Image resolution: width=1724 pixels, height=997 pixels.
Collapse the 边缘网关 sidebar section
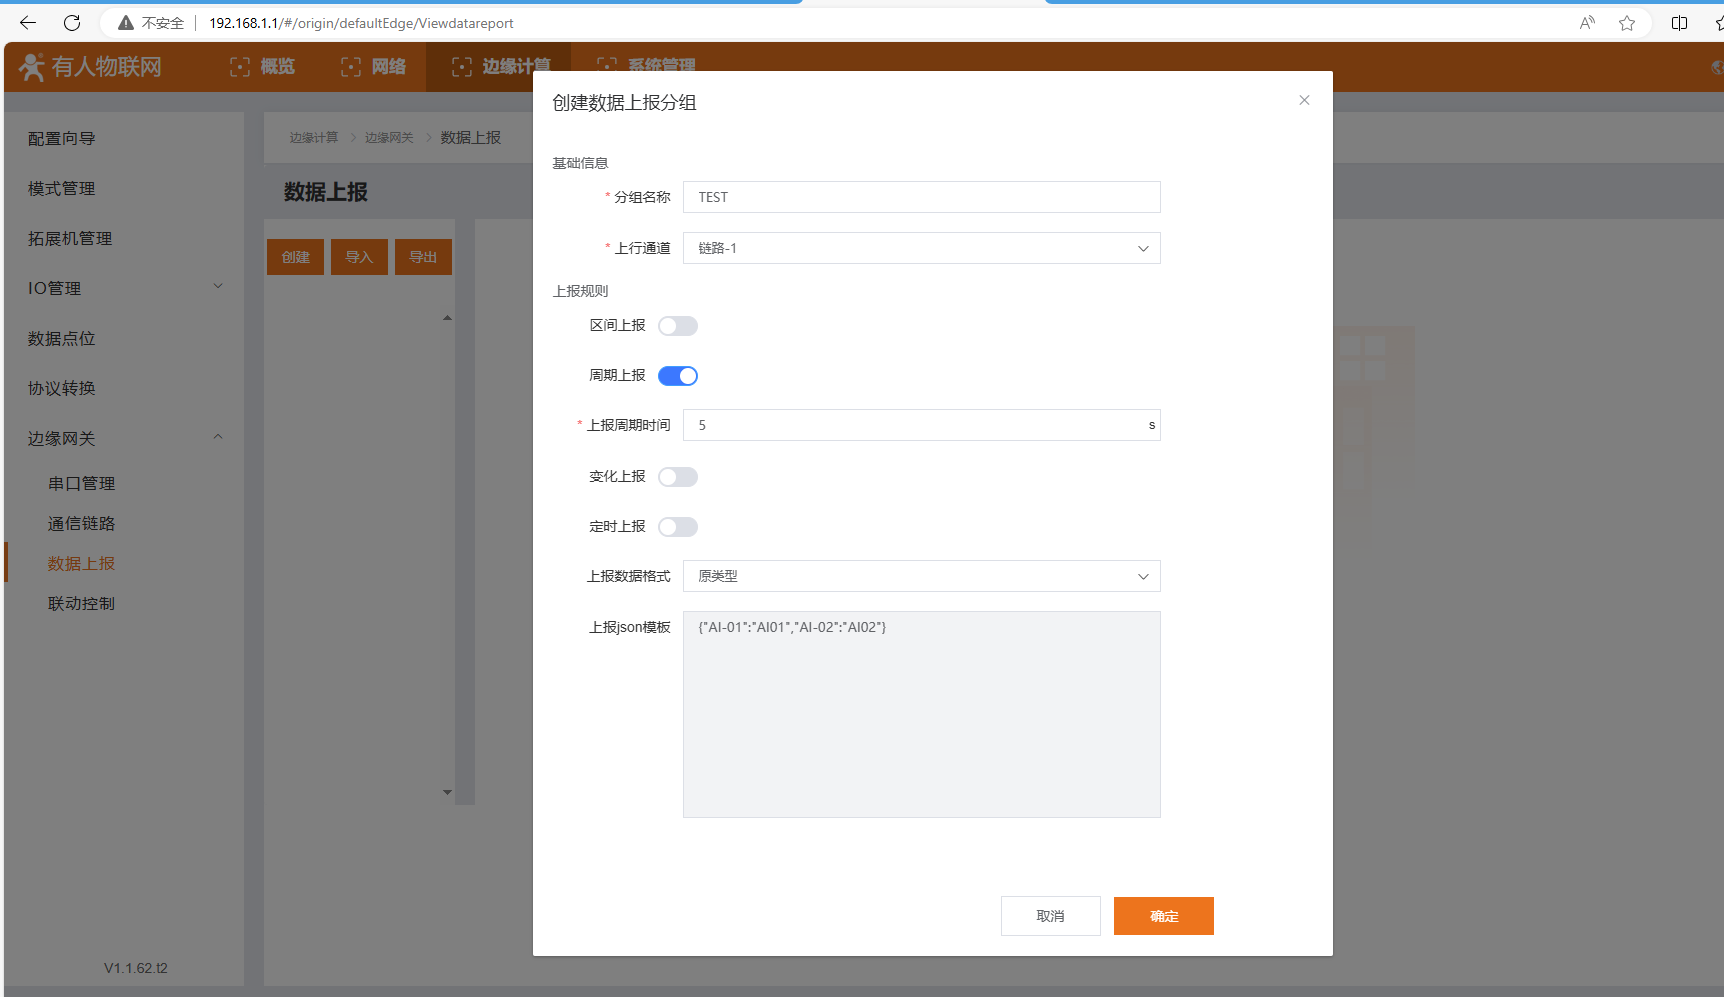coord(218,438)
